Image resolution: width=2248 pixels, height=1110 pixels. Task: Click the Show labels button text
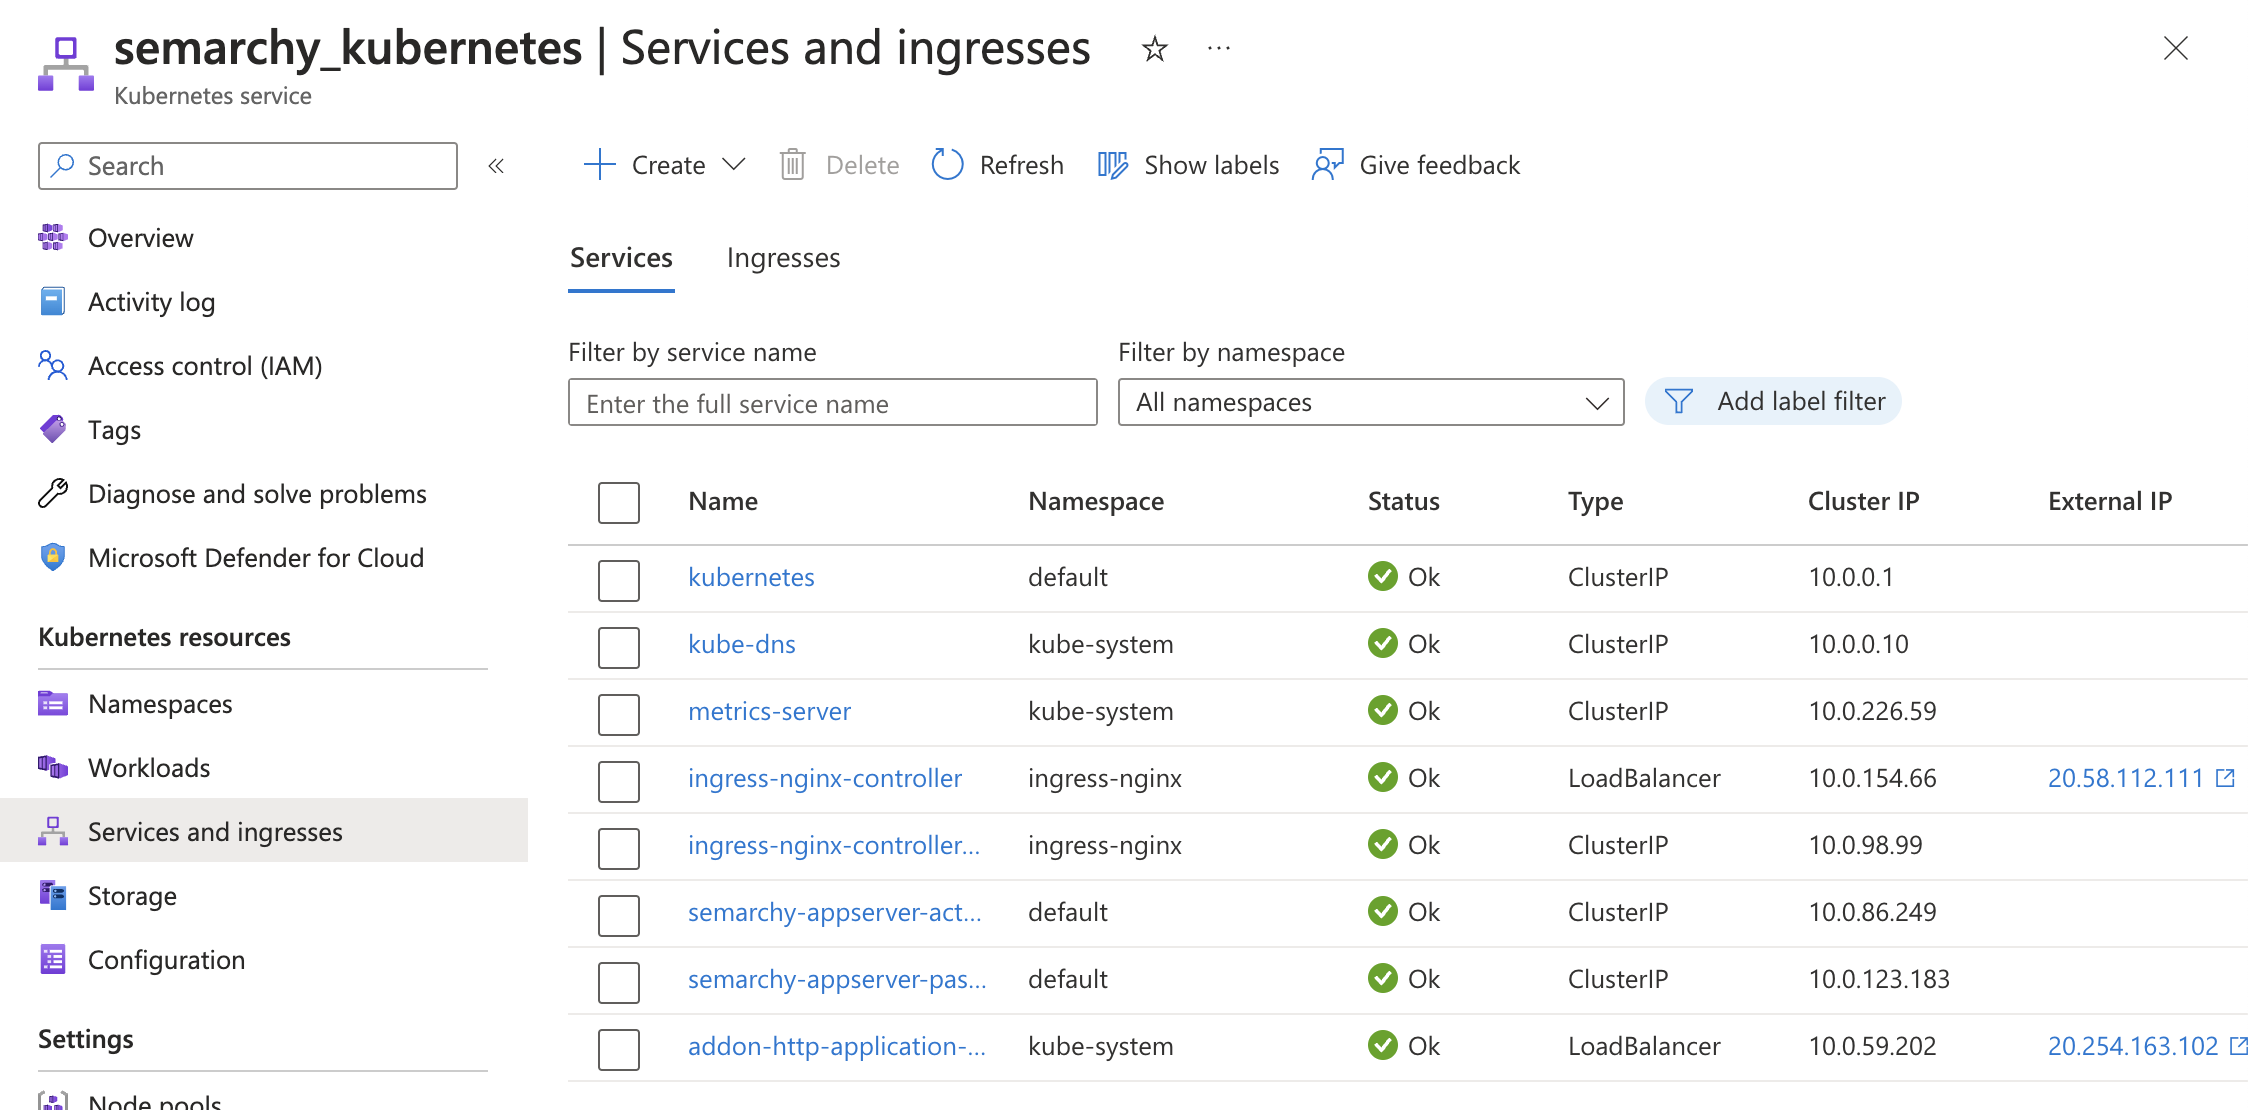tap(1211, 165)
